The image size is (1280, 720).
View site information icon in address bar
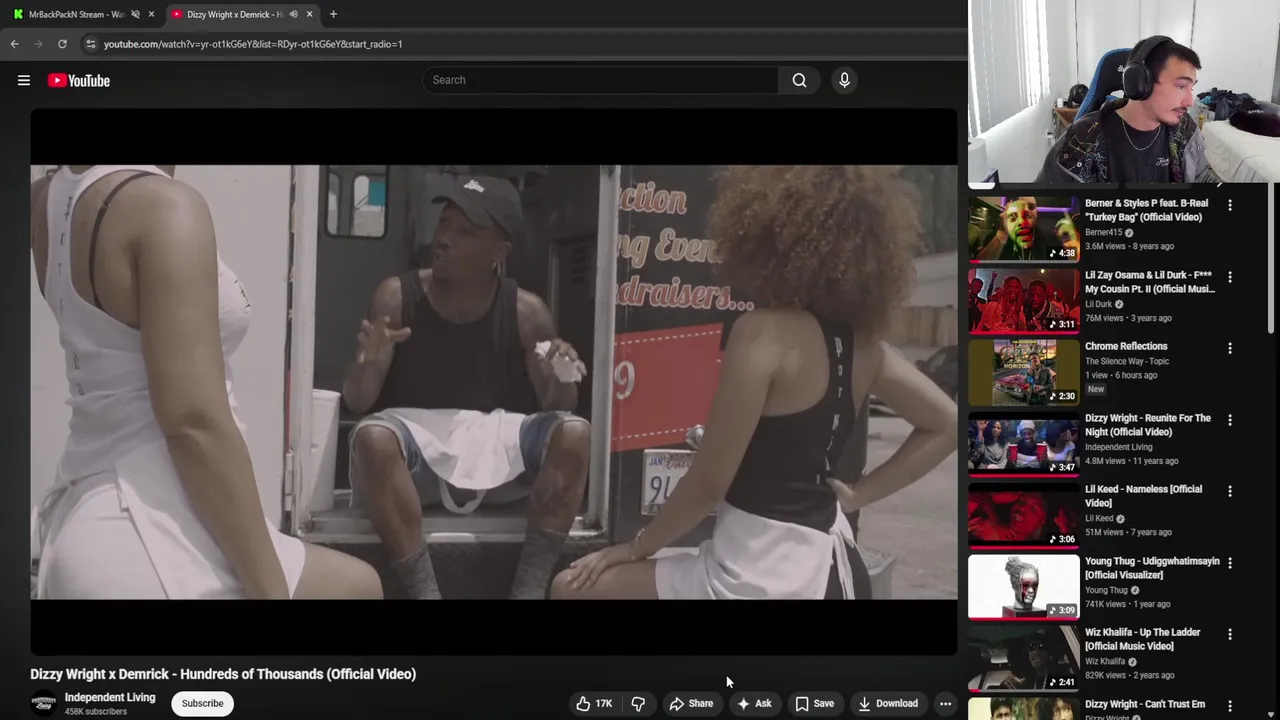pos(90,44)
